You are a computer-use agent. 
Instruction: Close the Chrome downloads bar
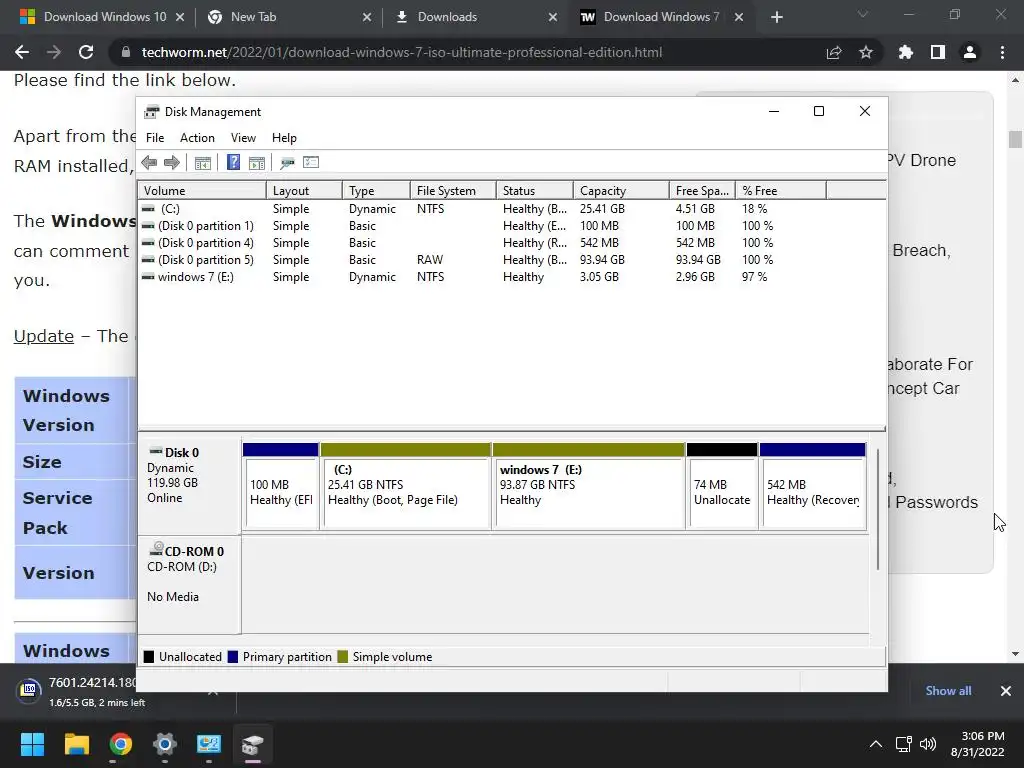(1006, 691)
